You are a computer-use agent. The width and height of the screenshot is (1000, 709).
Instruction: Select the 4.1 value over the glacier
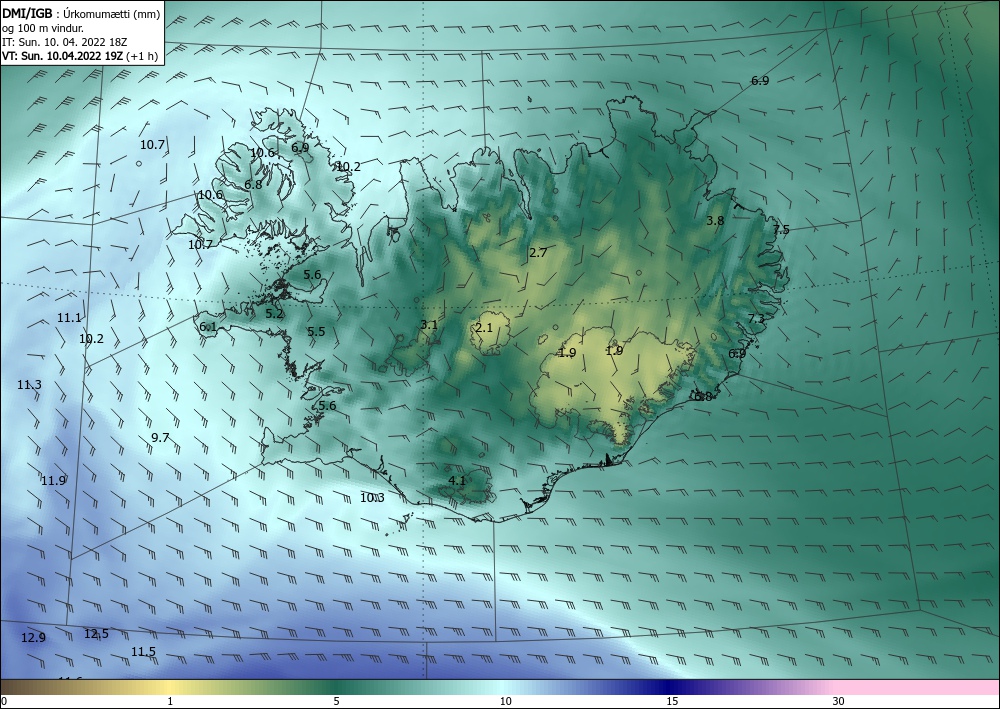[457, 481]
